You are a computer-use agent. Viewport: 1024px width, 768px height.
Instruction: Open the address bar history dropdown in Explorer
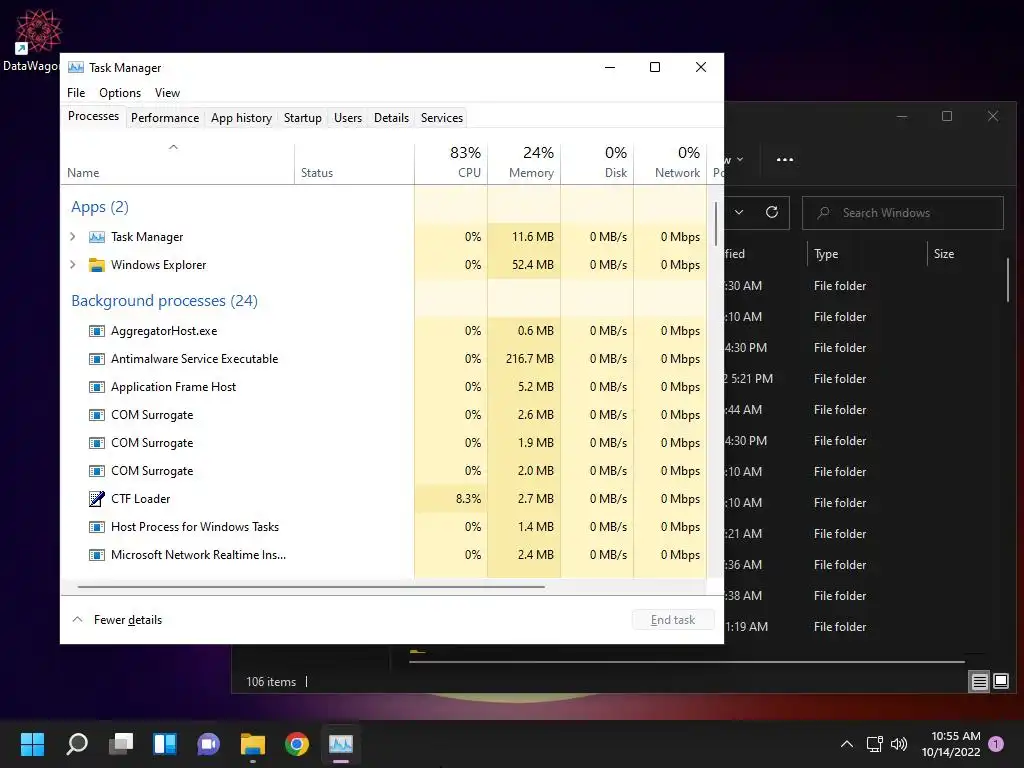click(x=739, y=212)
